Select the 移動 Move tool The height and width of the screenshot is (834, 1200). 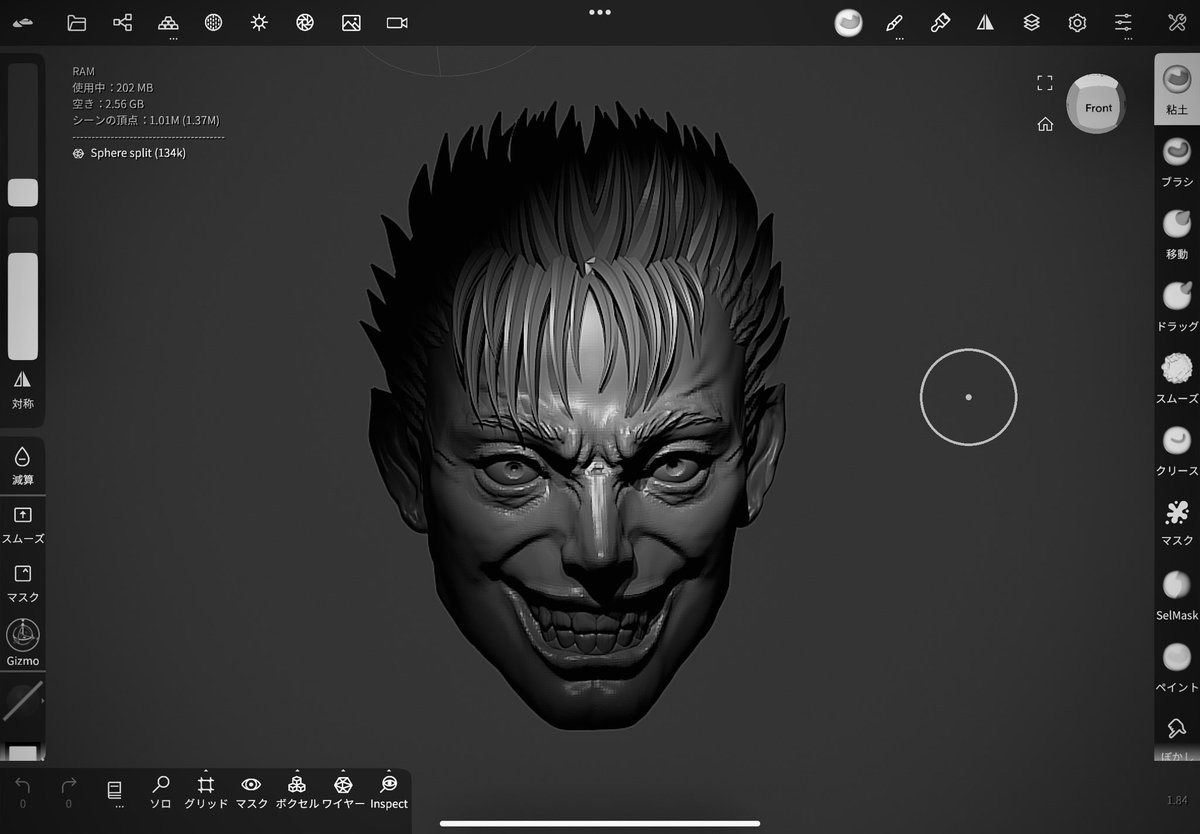(x=1177, y=234)
